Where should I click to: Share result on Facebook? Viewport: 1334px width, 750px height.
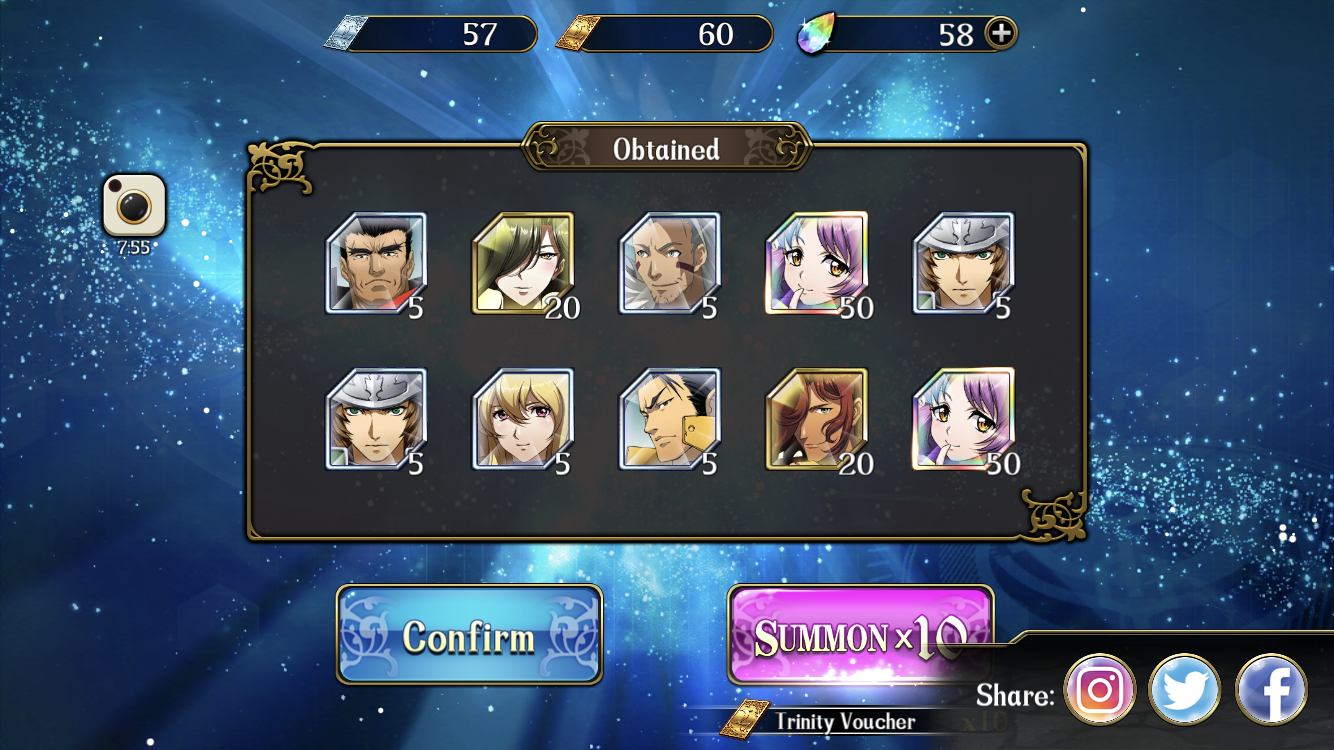tap(1271, 689)
